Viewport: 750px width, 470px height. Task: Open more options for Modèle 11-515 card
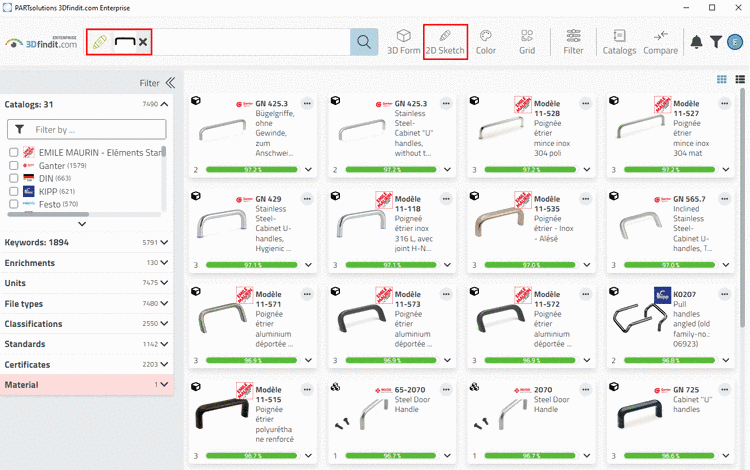[307, 390]
